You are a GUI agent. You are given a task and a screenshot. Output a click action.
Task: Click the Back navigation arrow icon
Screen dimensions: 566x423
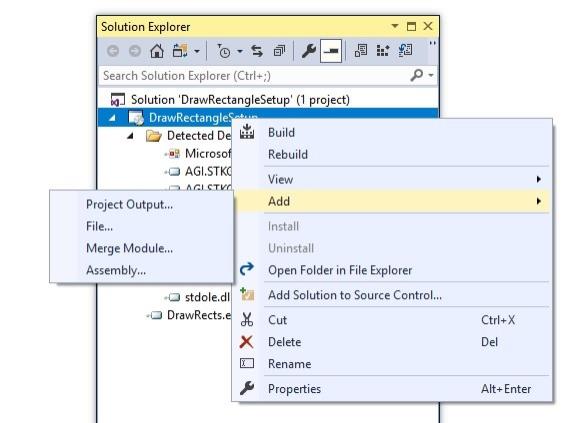click(113, 51)
